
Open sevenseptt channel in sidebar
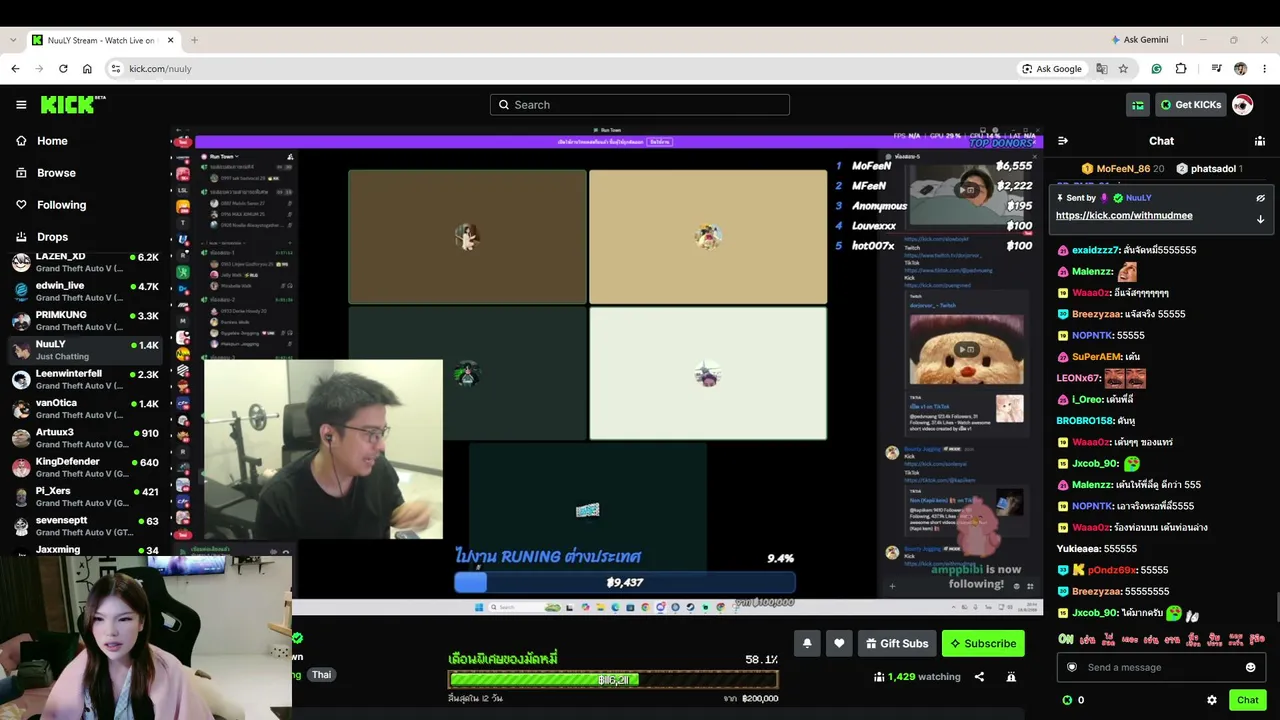85,526
